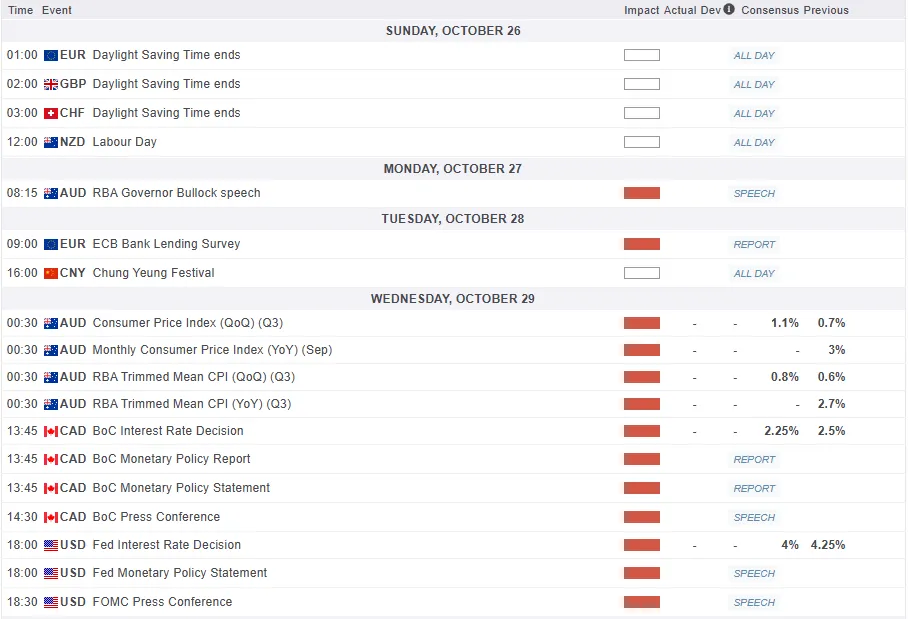This screenshot has height=619, width=908.
Task: Click the Tuesday, October 28 date header
Action: click(453, 218)
